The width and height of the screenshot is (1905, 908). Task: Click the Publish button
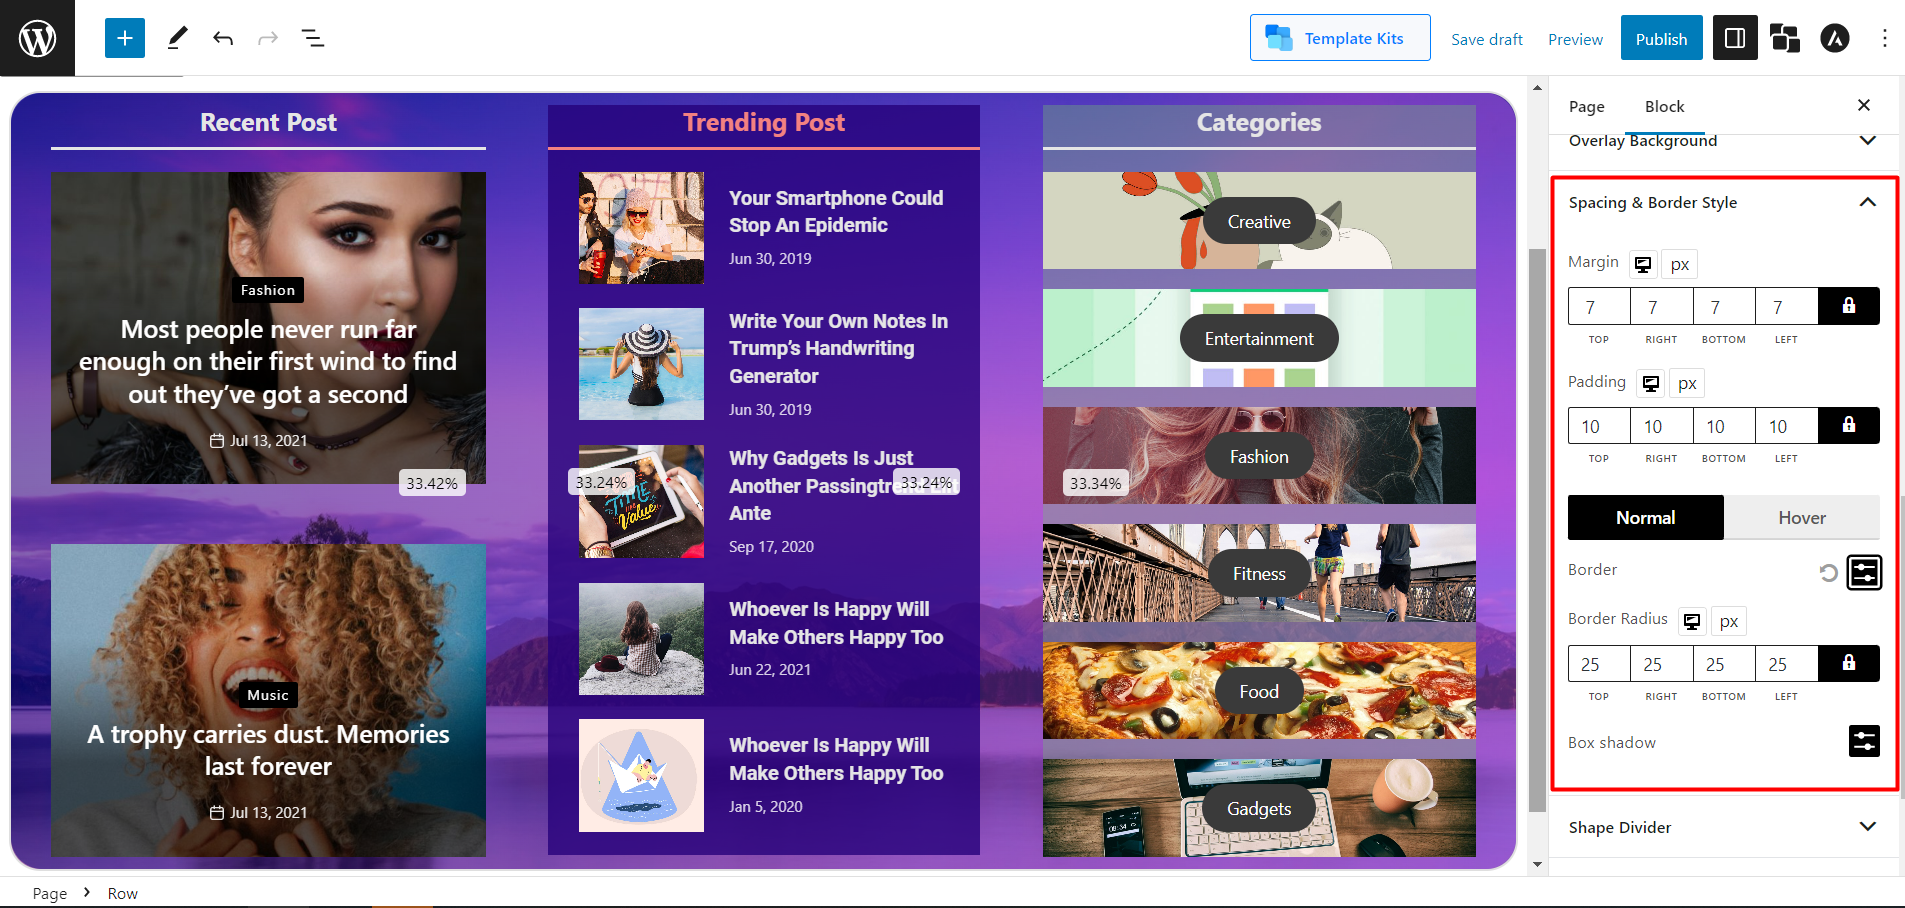pos(1661,39)
